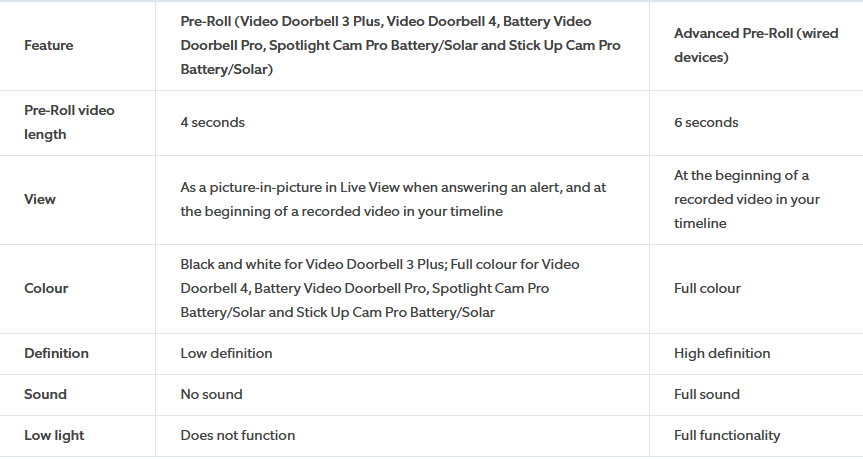The image size is (863, 459).
Task: Select the "Definition" row label
Action: [56, 353]
